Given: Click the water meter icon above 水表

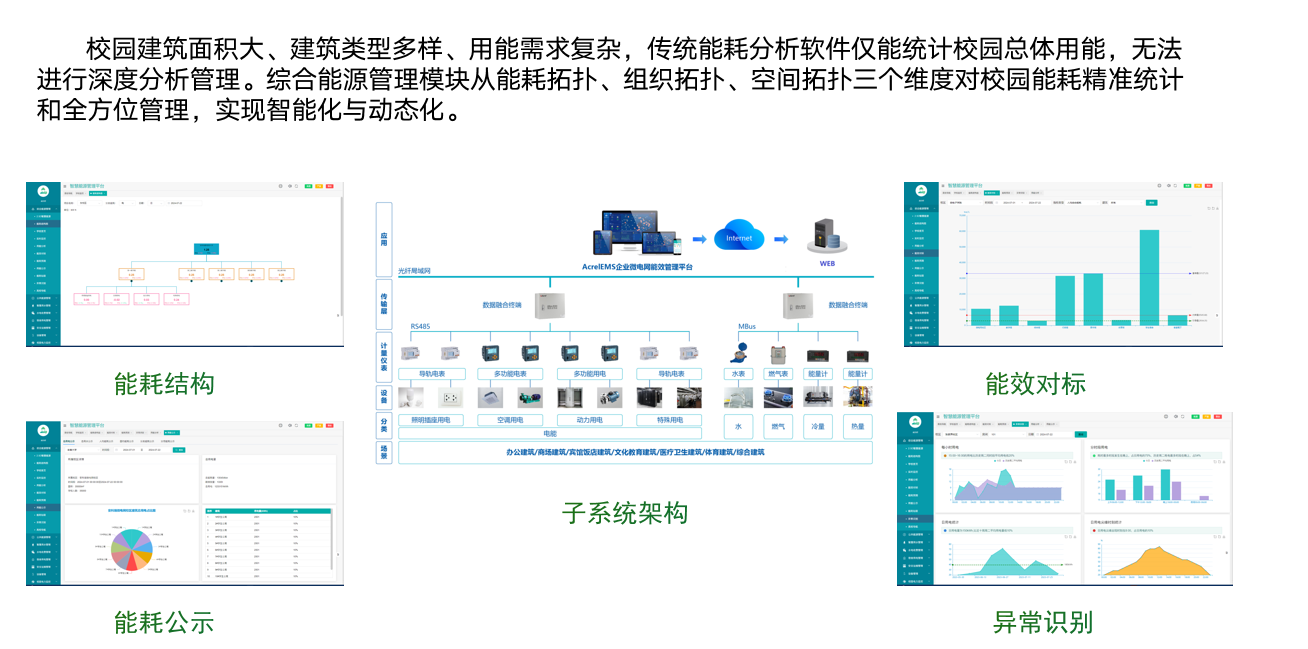Looking at the screenshot, I should [x=738, y=353].
